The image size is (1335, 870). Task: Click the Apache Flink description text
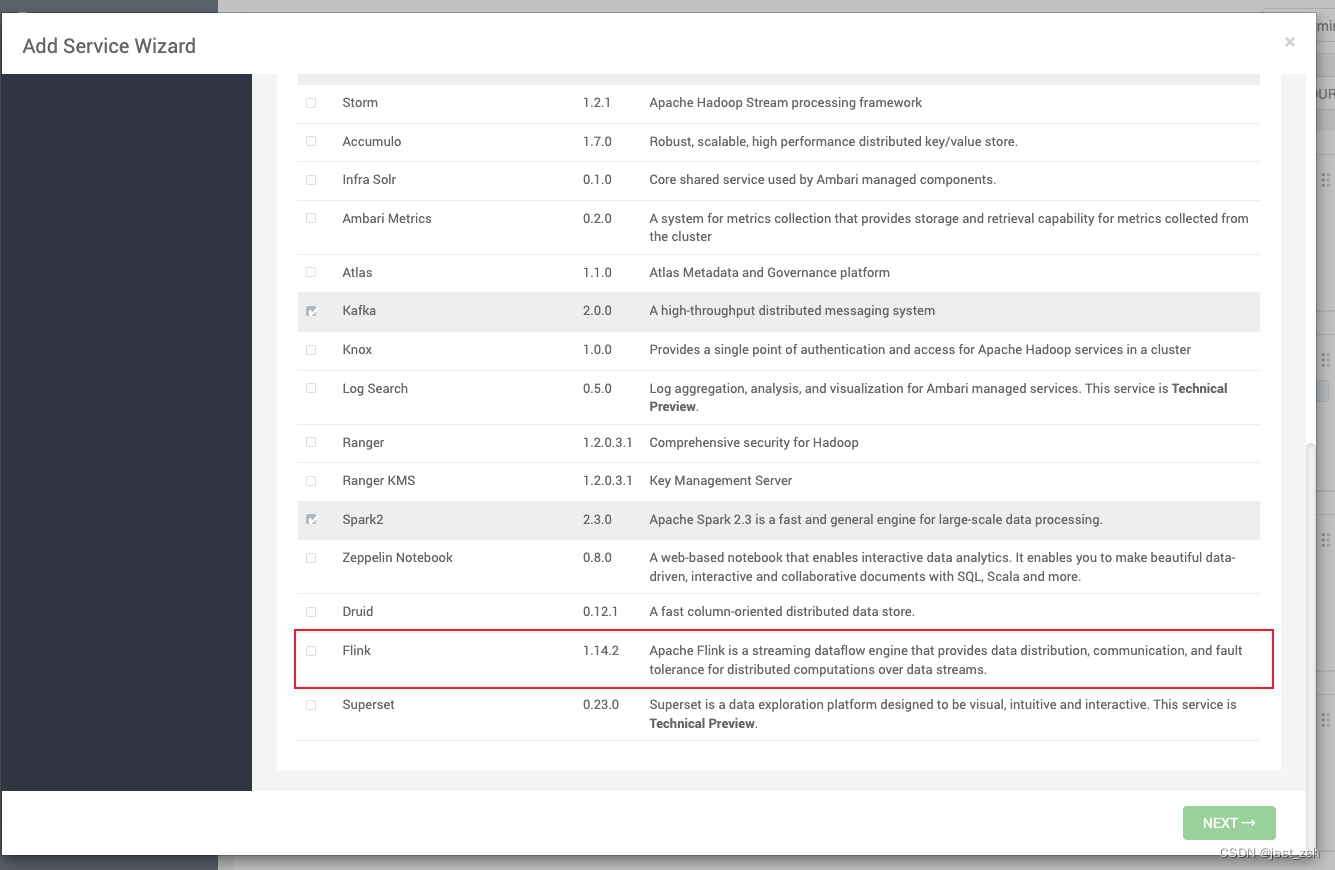pyautogui.click(x=946, y=660)
